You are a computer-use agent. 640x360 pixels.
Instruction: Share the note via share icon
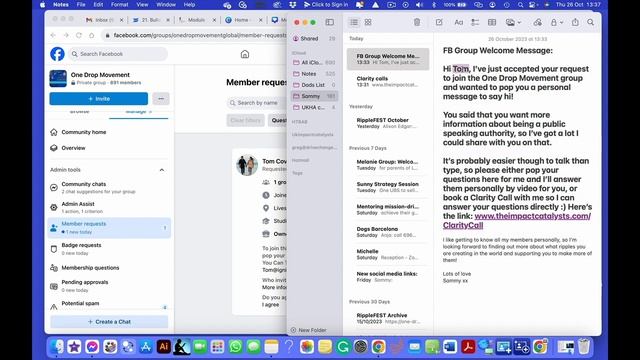point(575,22)
